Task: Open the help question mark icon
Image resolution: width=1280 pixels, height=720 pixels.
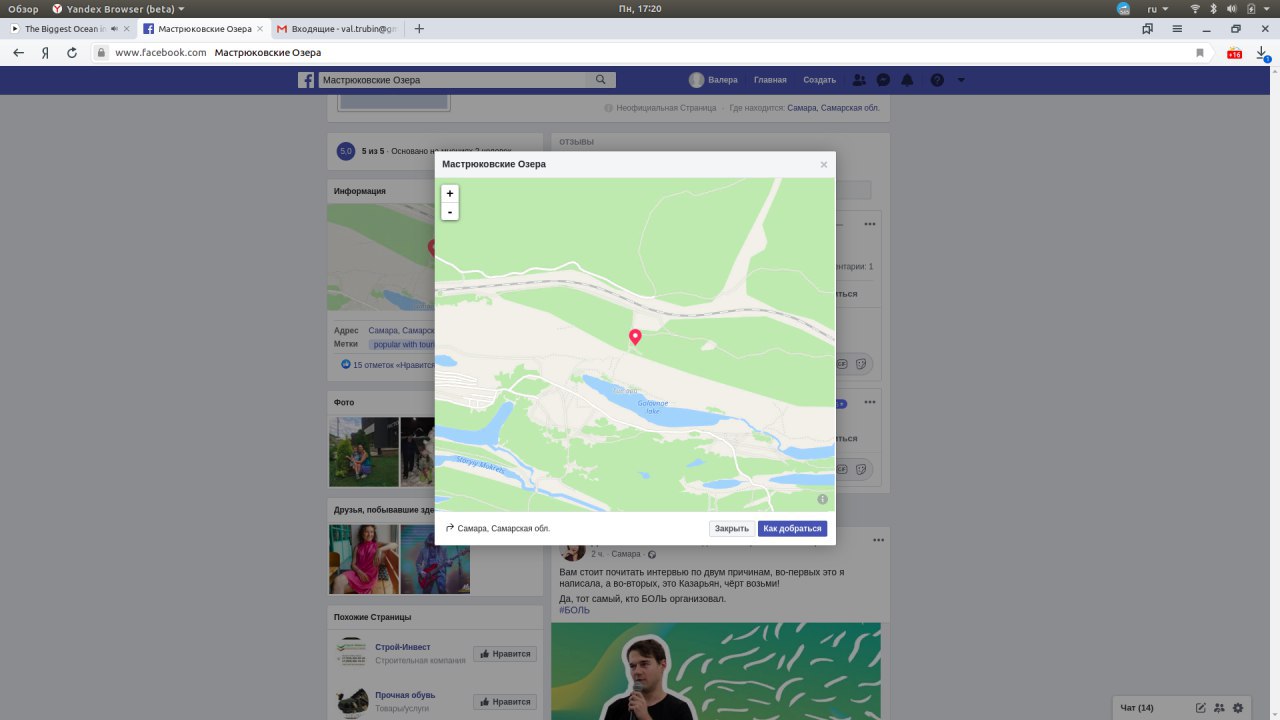Action: click(937, 80)
